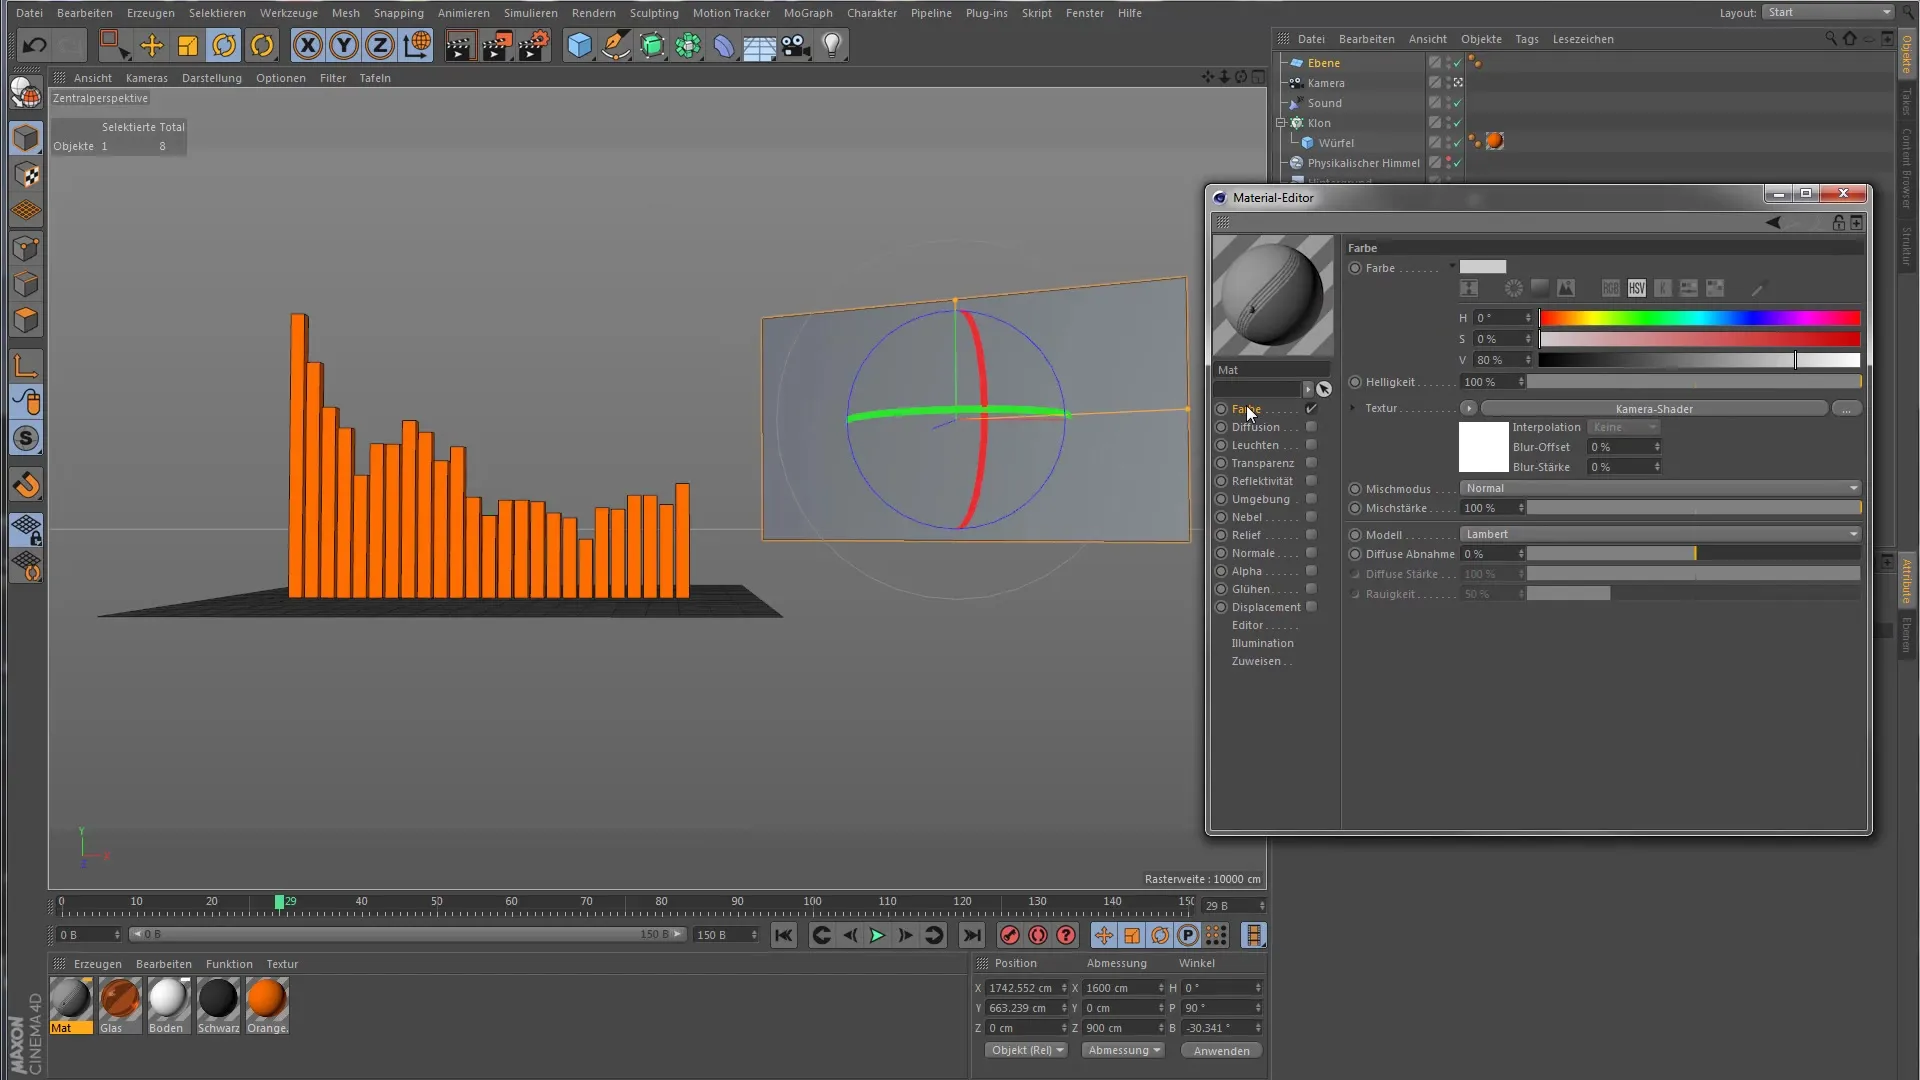1920x1080 pixels.
Task: Select the Move tool icon
Action: coord(151,45)
